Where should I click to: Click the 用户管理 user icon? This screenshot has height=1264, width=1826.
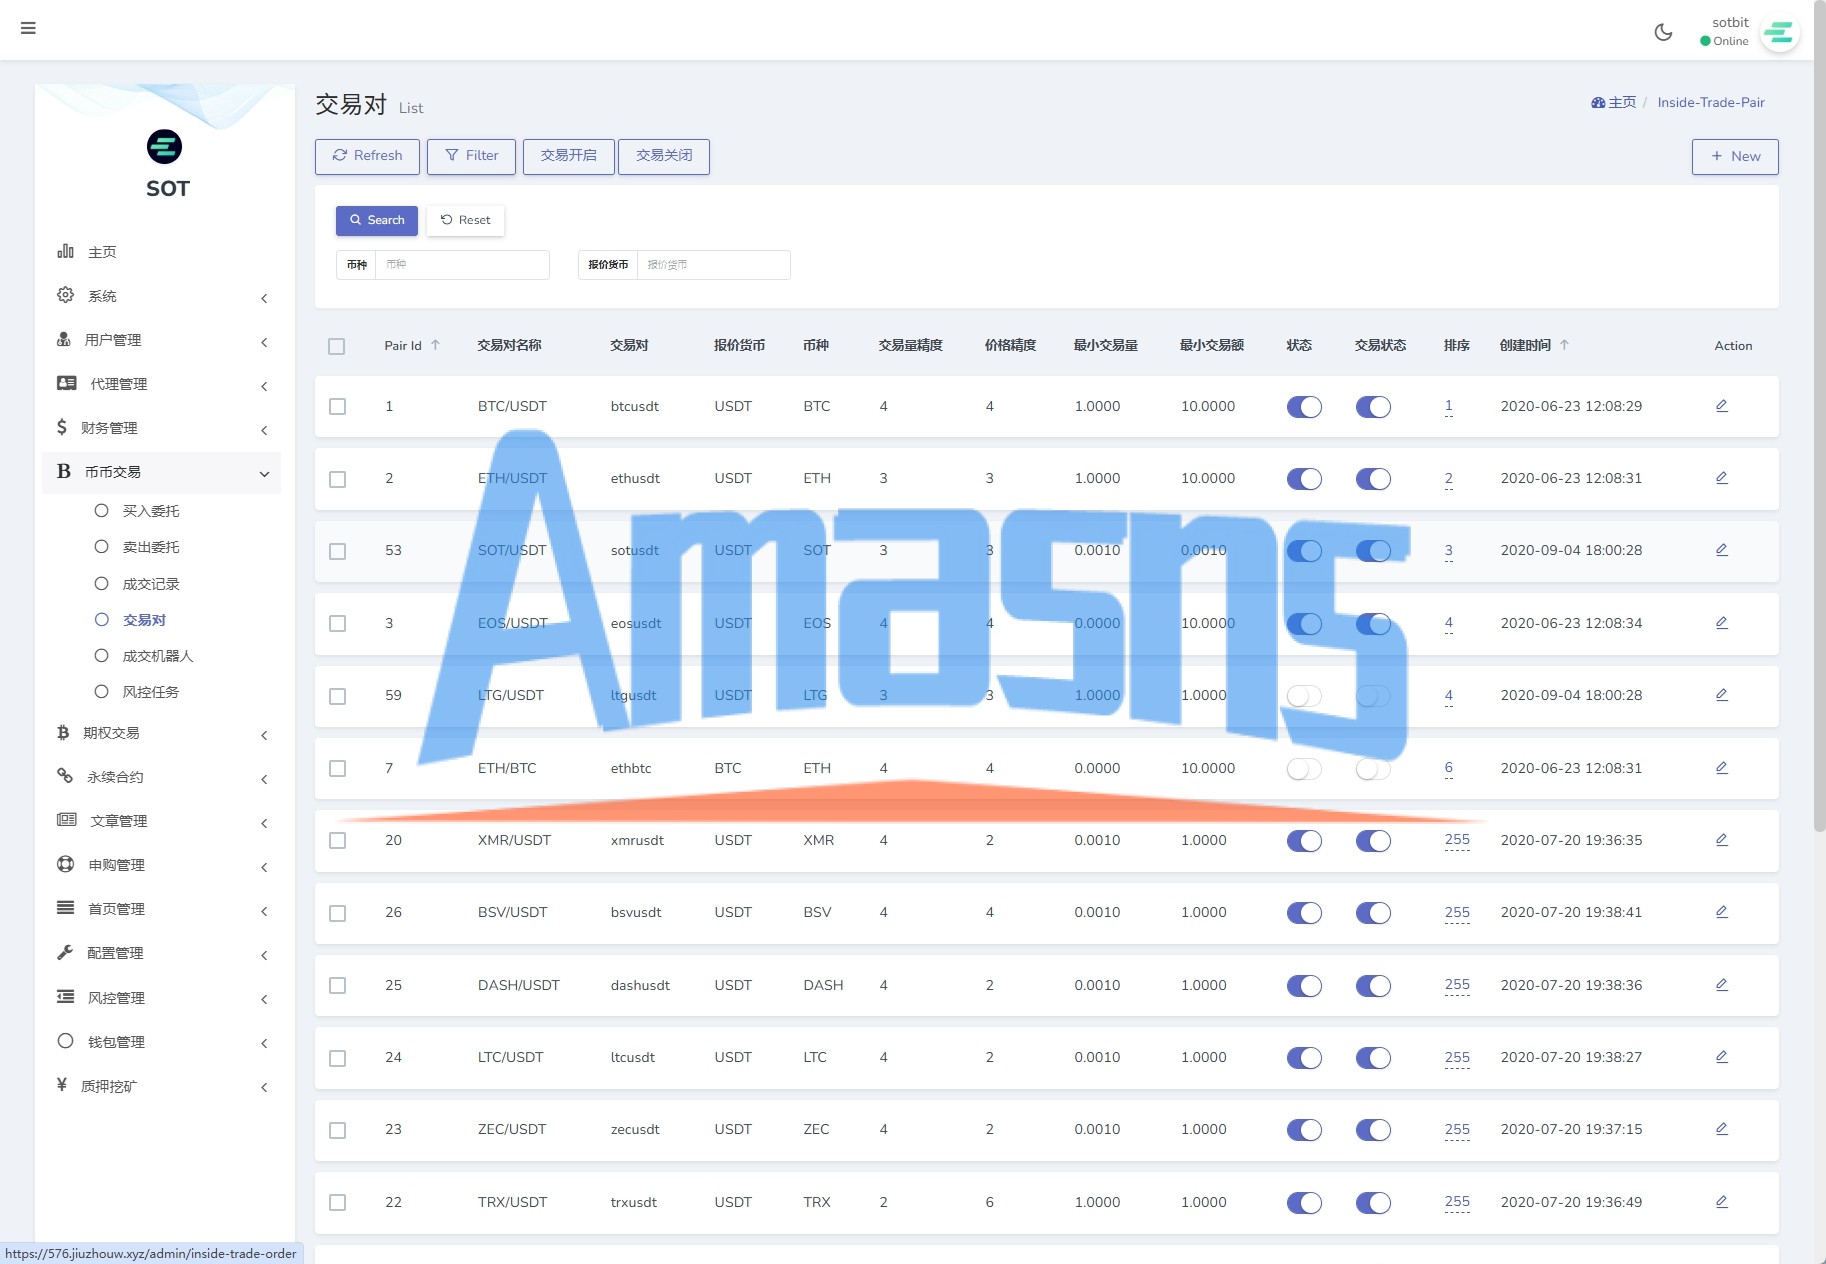64,339
